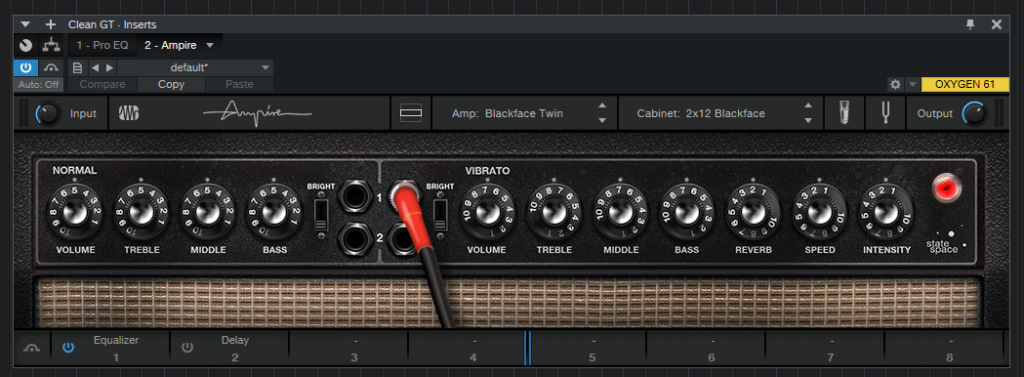
Task: Open the tuner fork icon
Action: (886, 114)
